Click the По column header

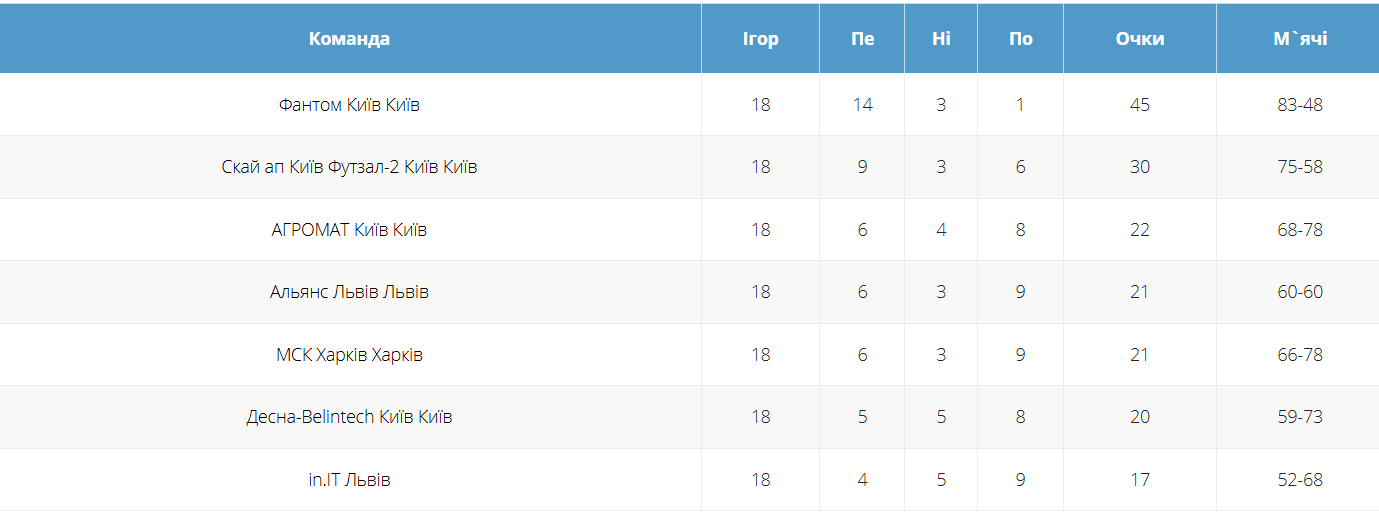click(x=1020, y=39)
